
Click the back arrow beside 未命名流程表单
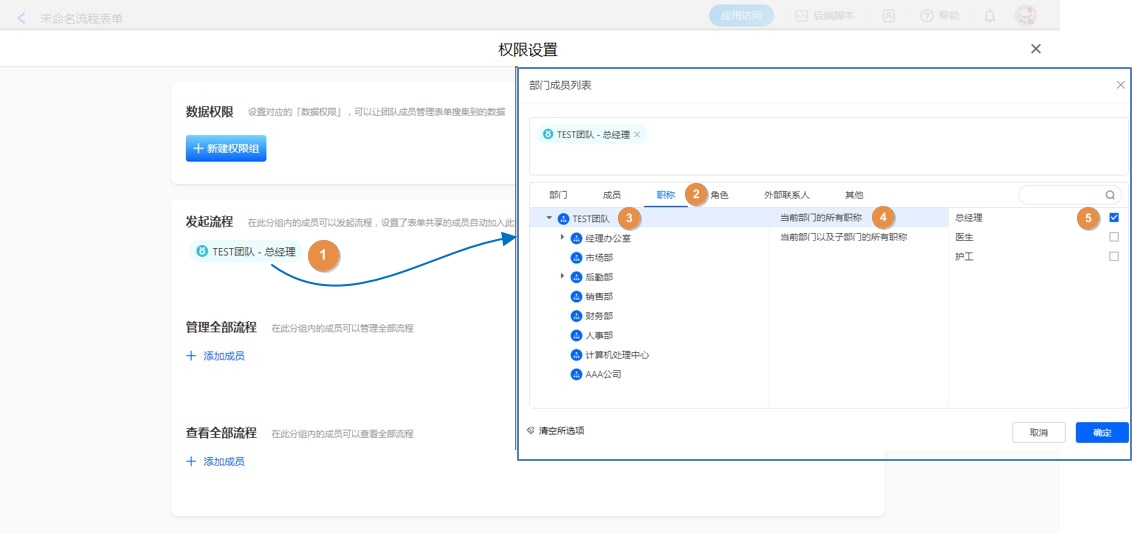click(22, 18)
